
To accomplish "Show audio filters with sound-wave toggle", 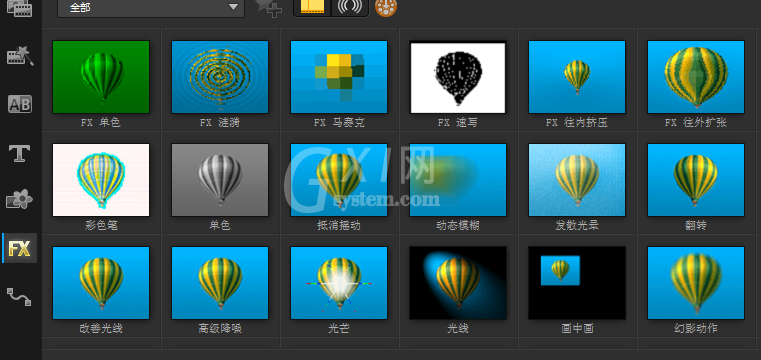I will pos(350,7).
